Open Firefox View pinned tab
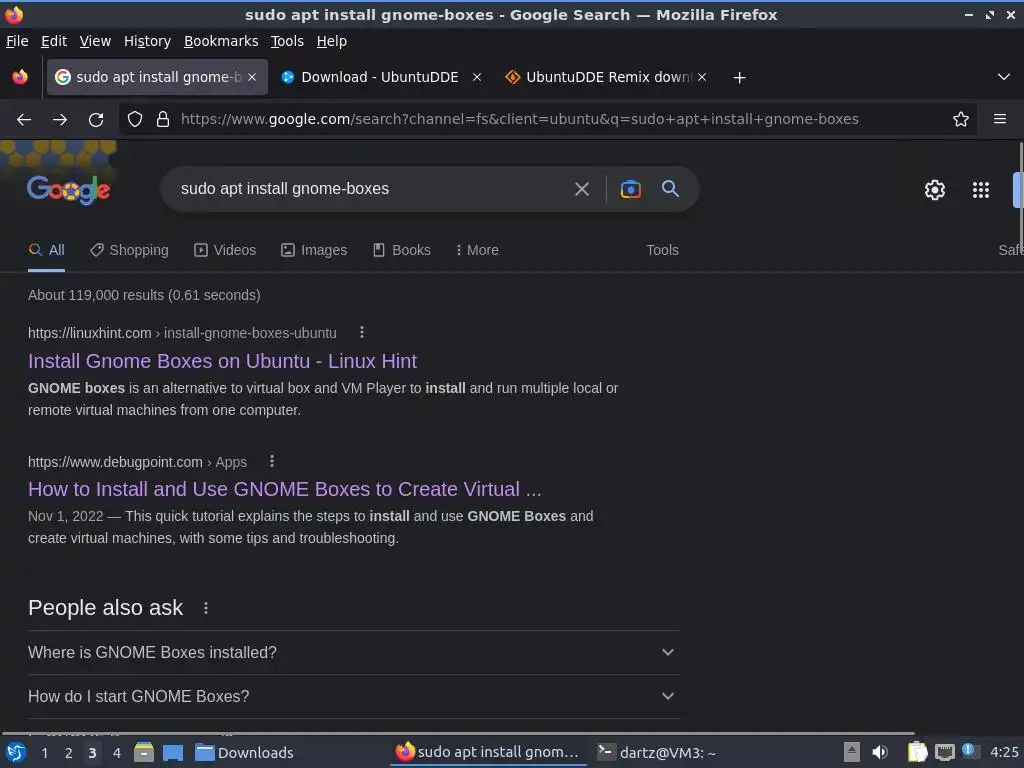The width and height of the screenshot is (1024, 768). pos(20,77)
